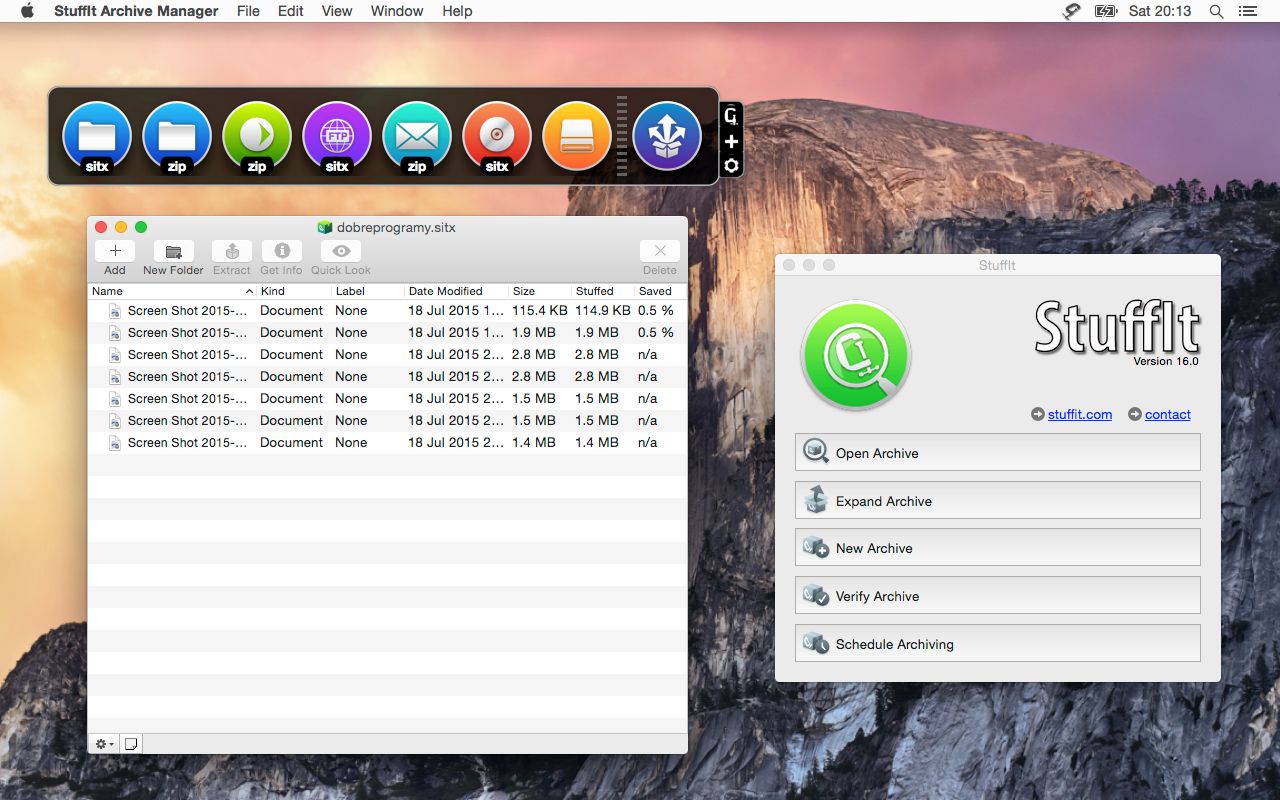Open the stuffit.com link

(x=1080, y=414)
